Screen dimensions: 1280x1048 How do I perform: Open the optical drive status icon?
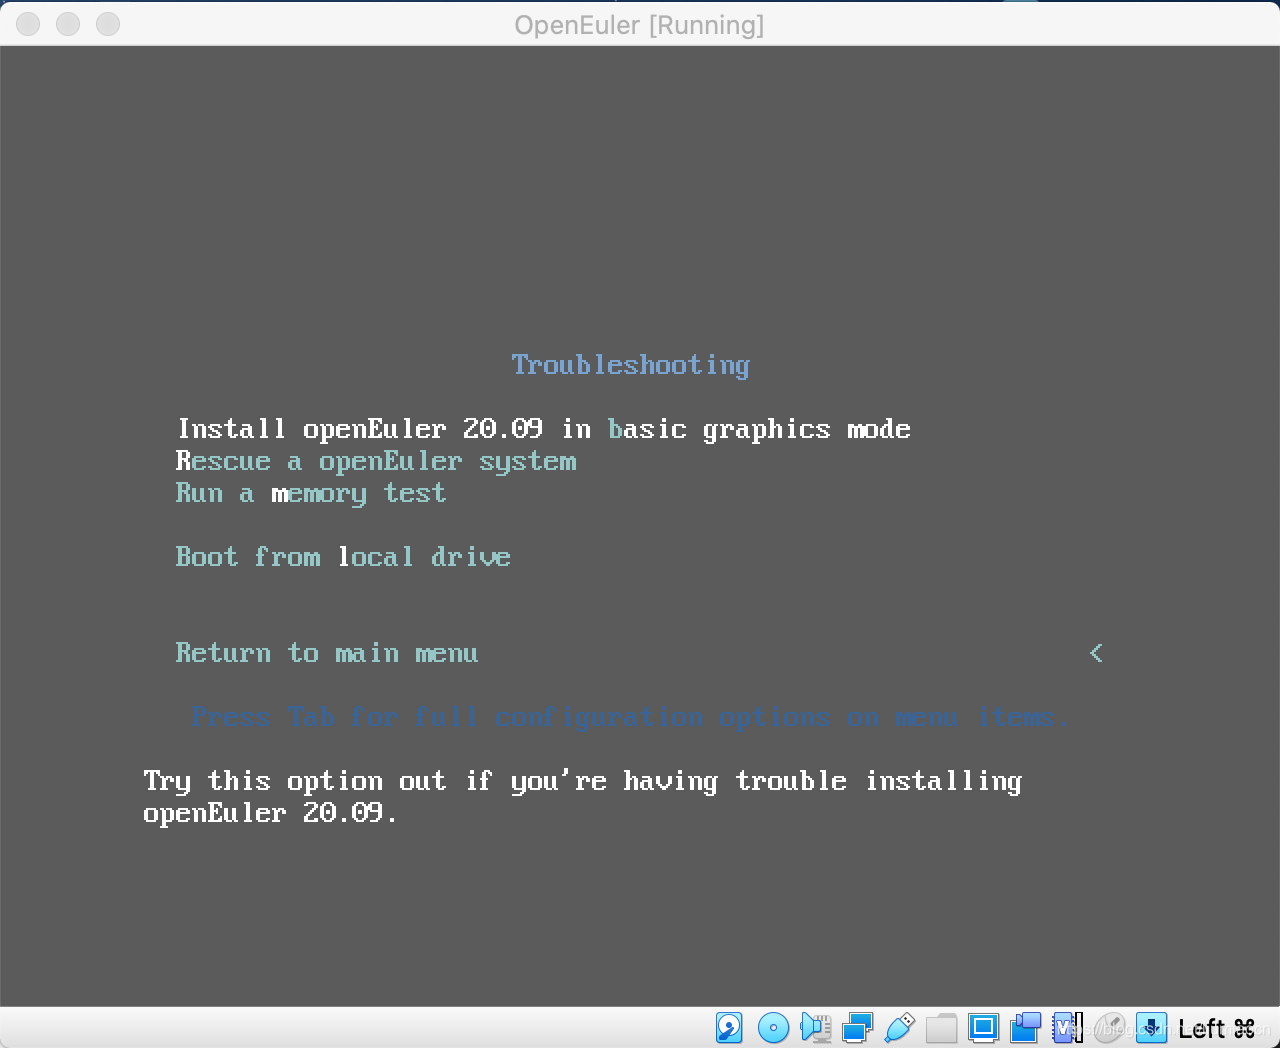pyautogui.click(x=773, y=1027)
